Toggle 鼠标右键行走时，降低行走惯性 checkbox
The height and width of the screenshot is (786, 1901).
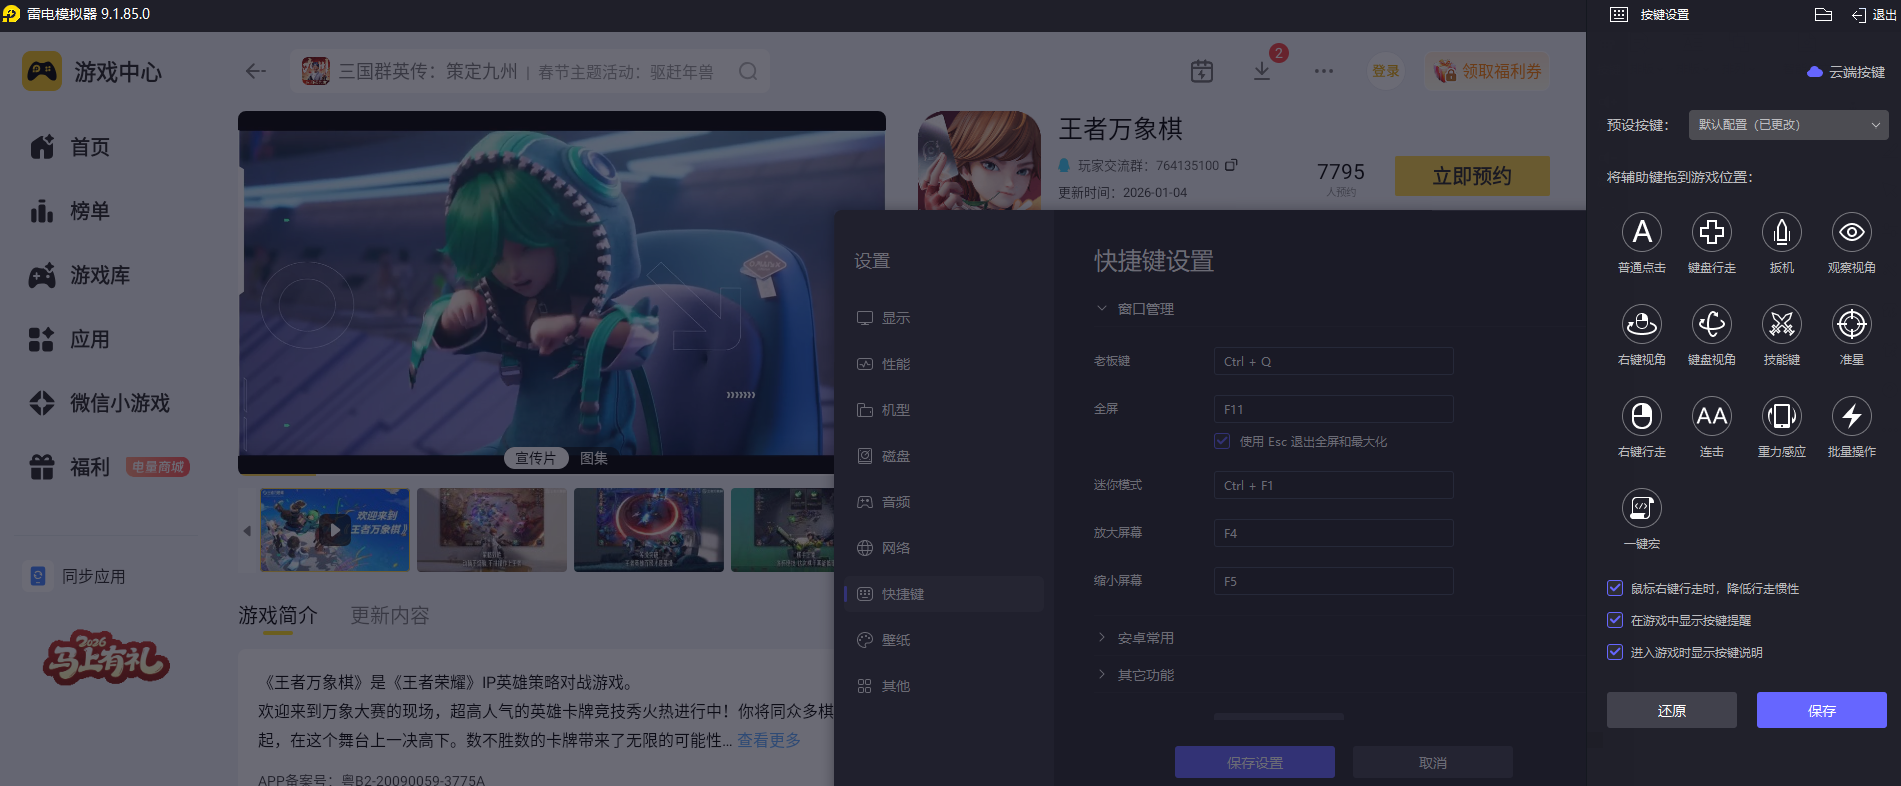click(1614, 588)
